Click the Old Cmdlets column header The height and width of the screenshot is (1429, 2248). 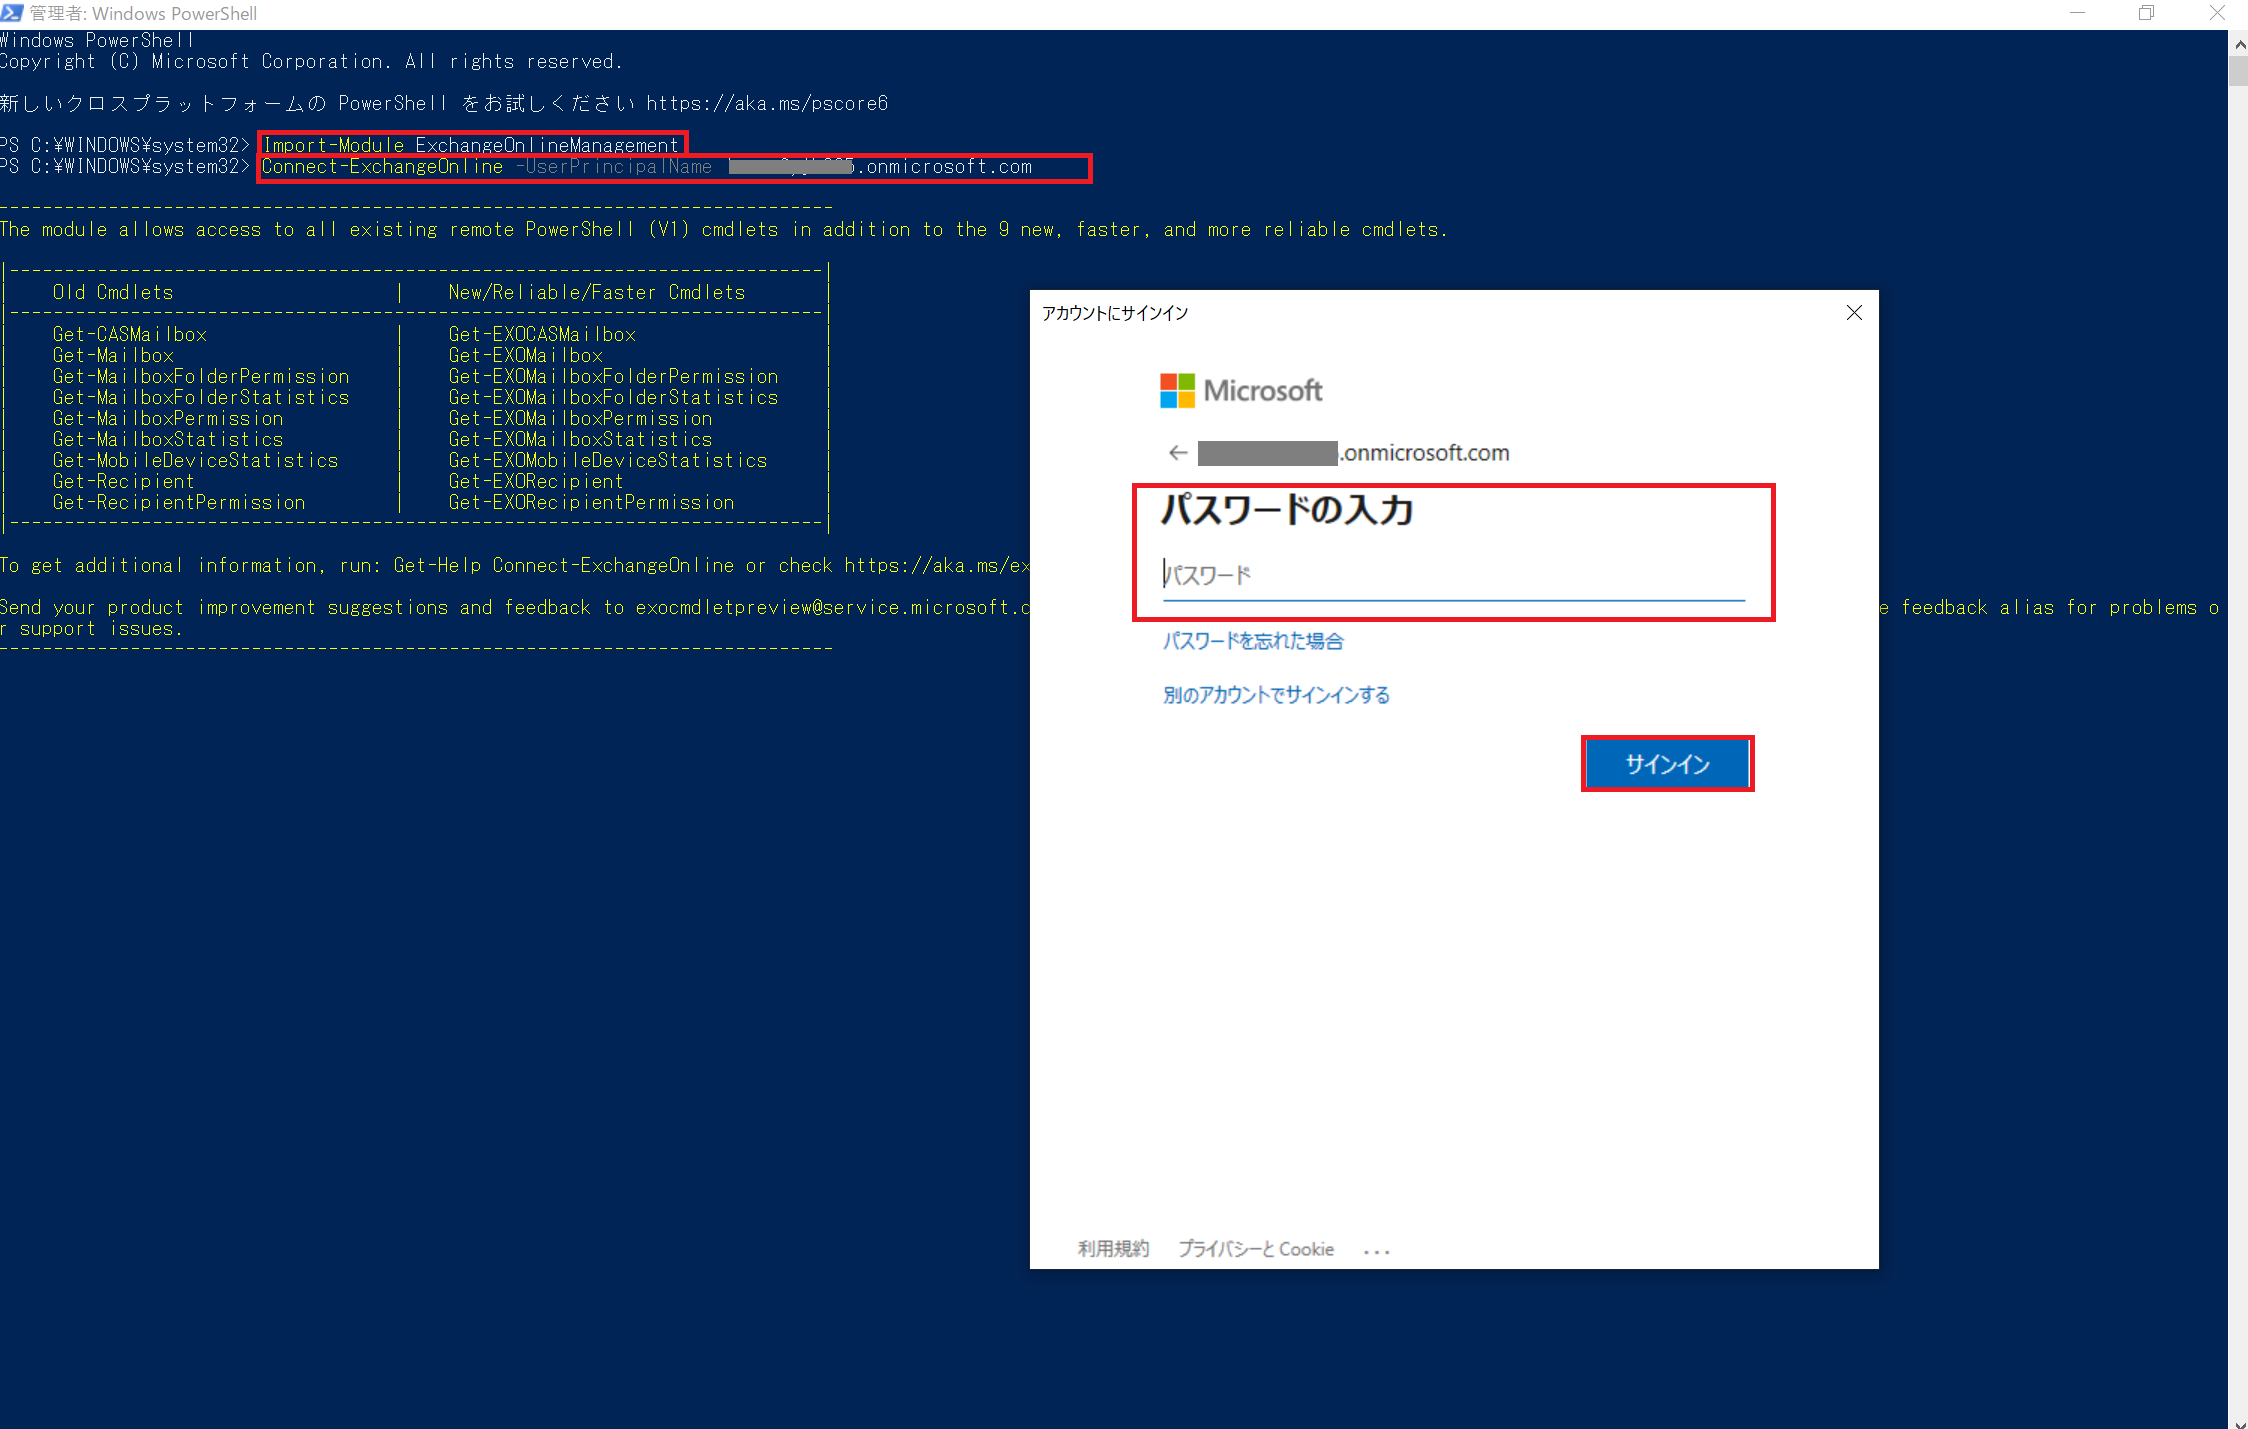[113, 293]
